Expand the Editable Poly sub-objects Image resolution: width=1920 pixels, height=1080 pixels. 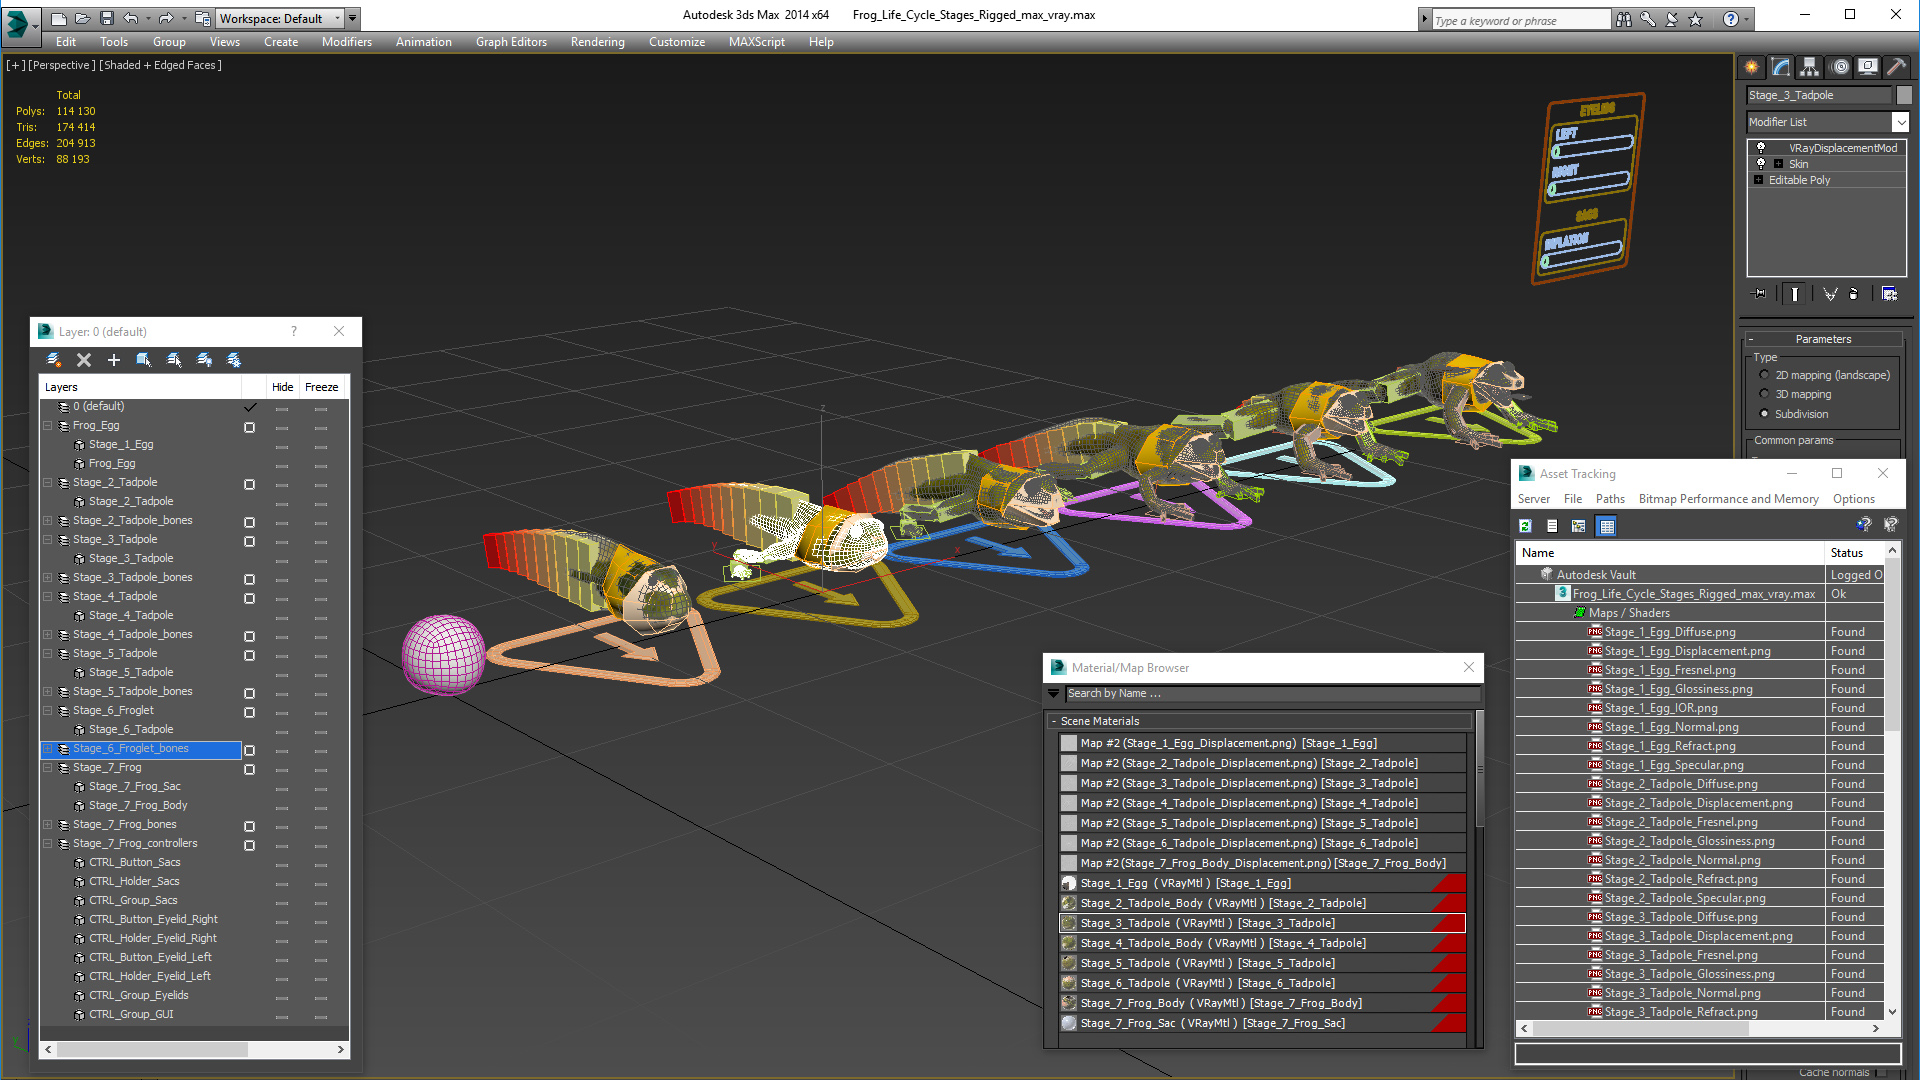[1758, 180]
